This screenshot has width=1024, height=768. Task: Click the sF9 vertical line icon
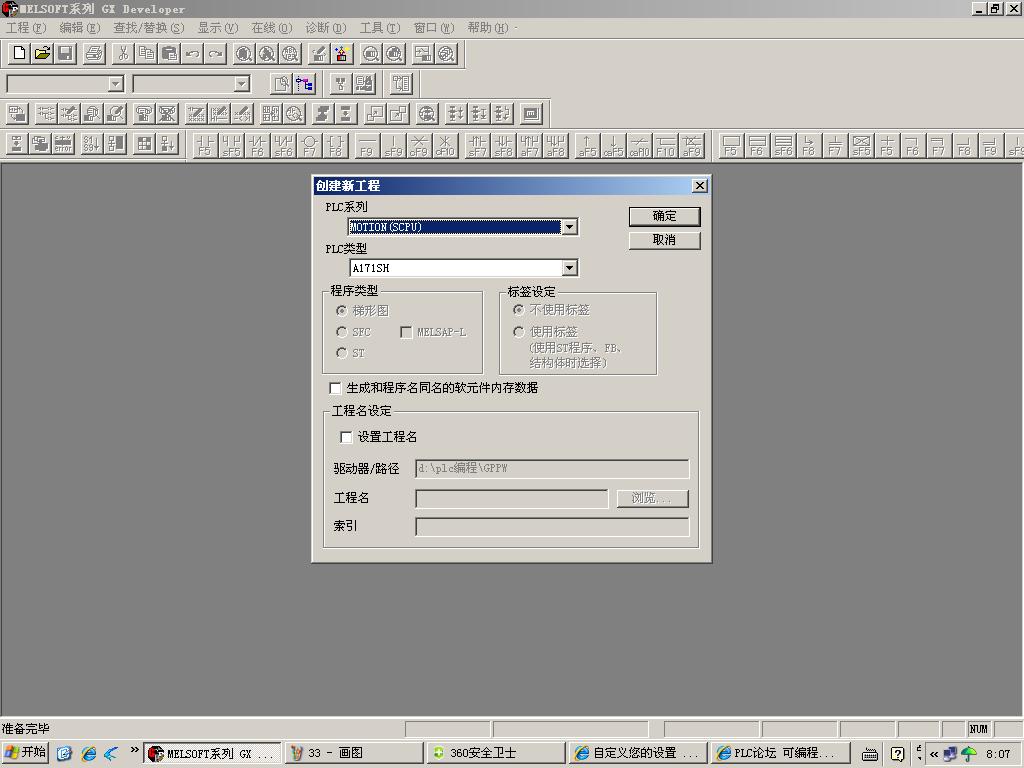(x=392, y=145)
